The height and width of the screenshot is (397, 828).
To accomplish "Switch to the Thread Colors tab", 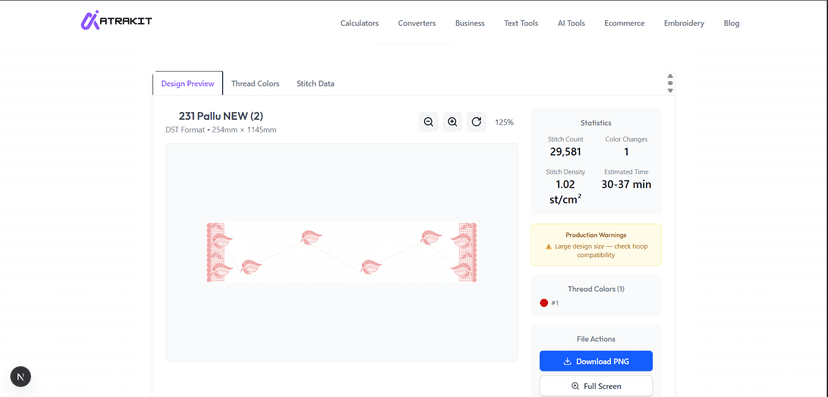I will [255, 83].
